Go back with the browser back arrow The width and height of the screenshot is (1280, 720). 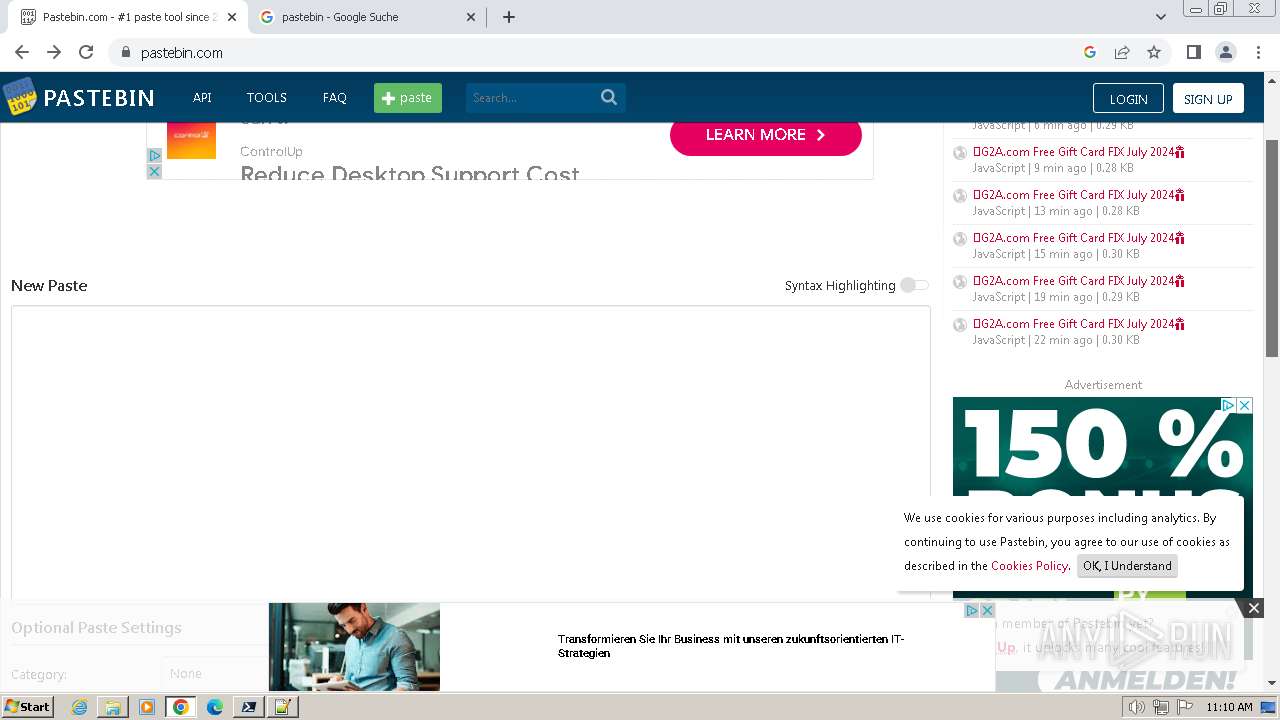pos(22,52)
